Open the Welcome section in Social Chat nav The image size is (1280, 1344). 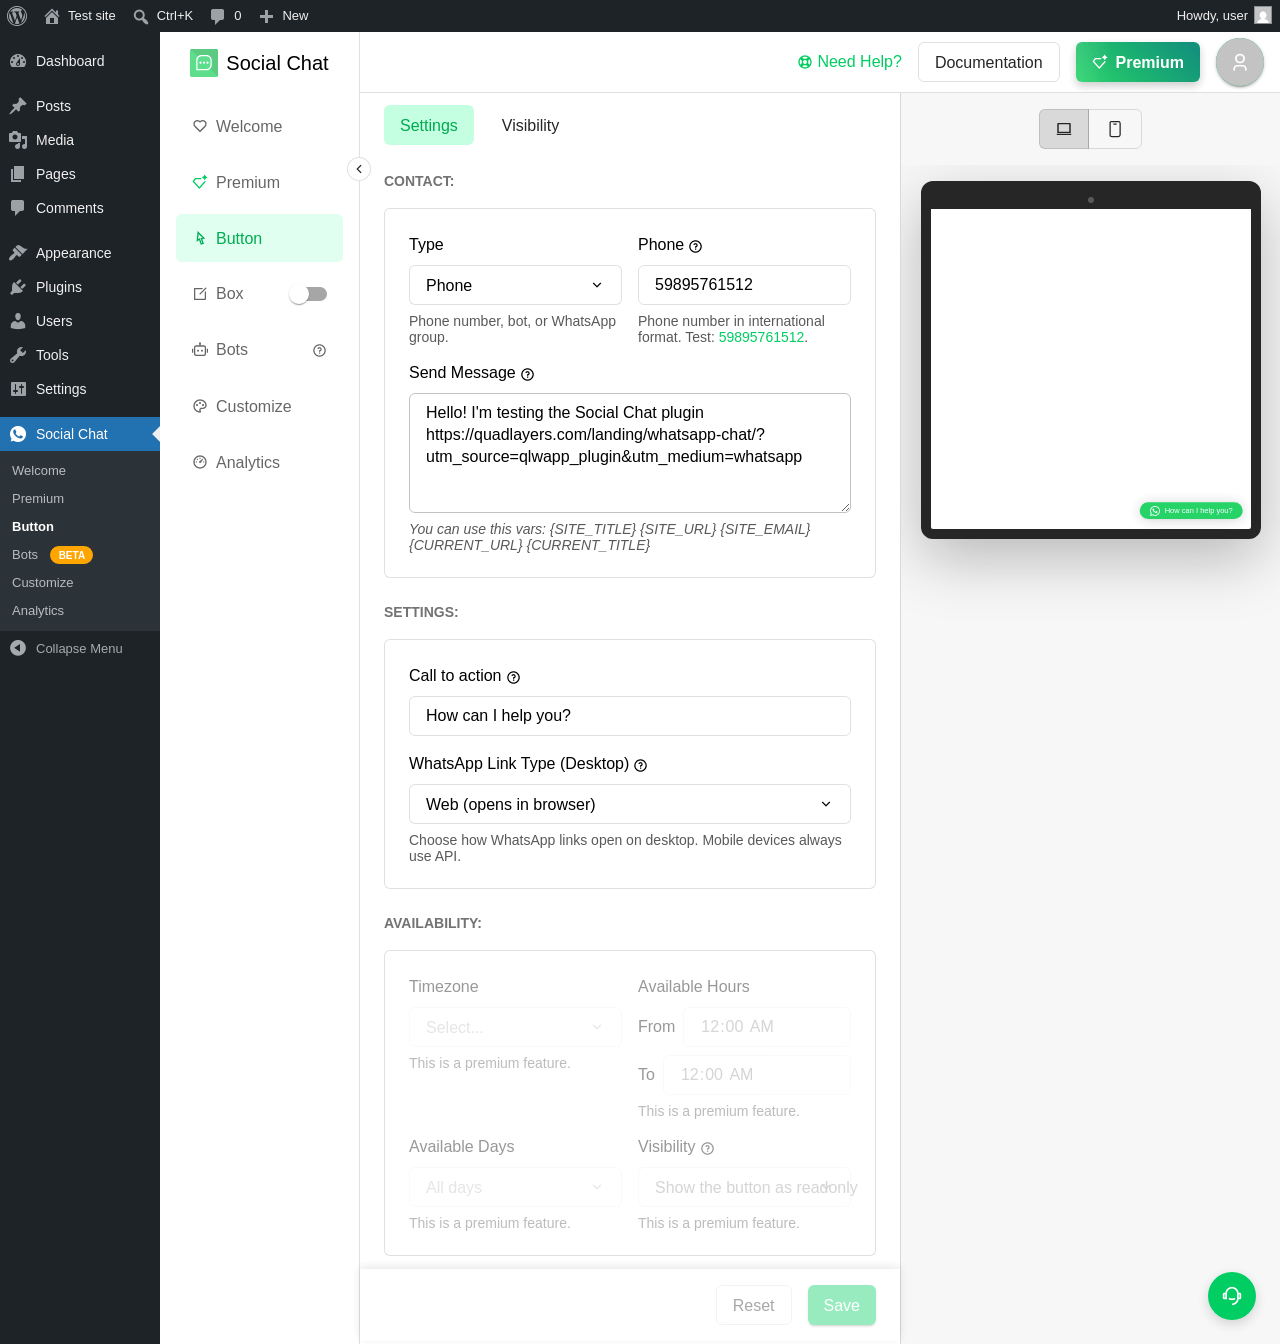[259, 126]
